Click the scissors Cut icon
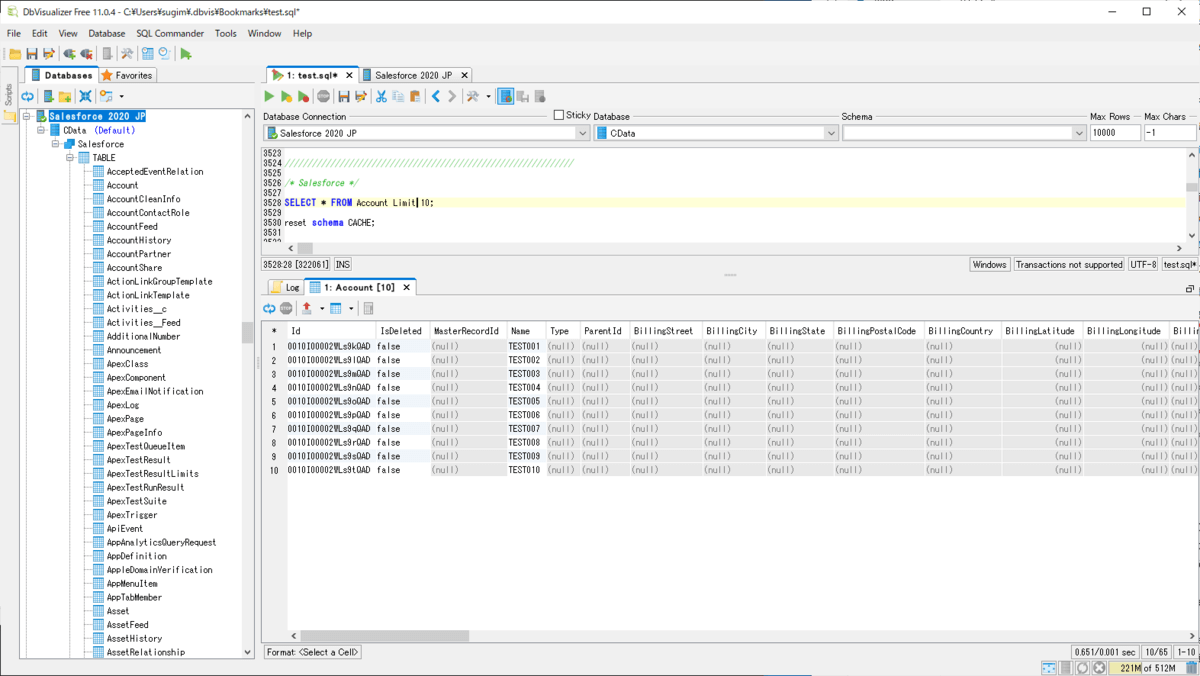The width and height of the screenshot is (1200, 676). pos(381,97)
